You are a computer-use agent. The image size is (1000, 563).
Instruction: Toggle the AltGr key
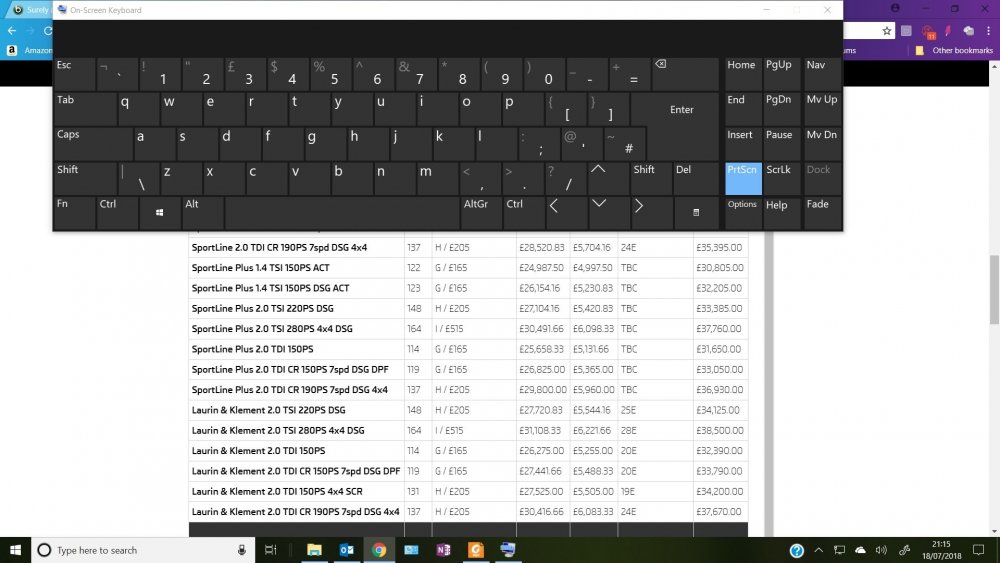point(480,212)
